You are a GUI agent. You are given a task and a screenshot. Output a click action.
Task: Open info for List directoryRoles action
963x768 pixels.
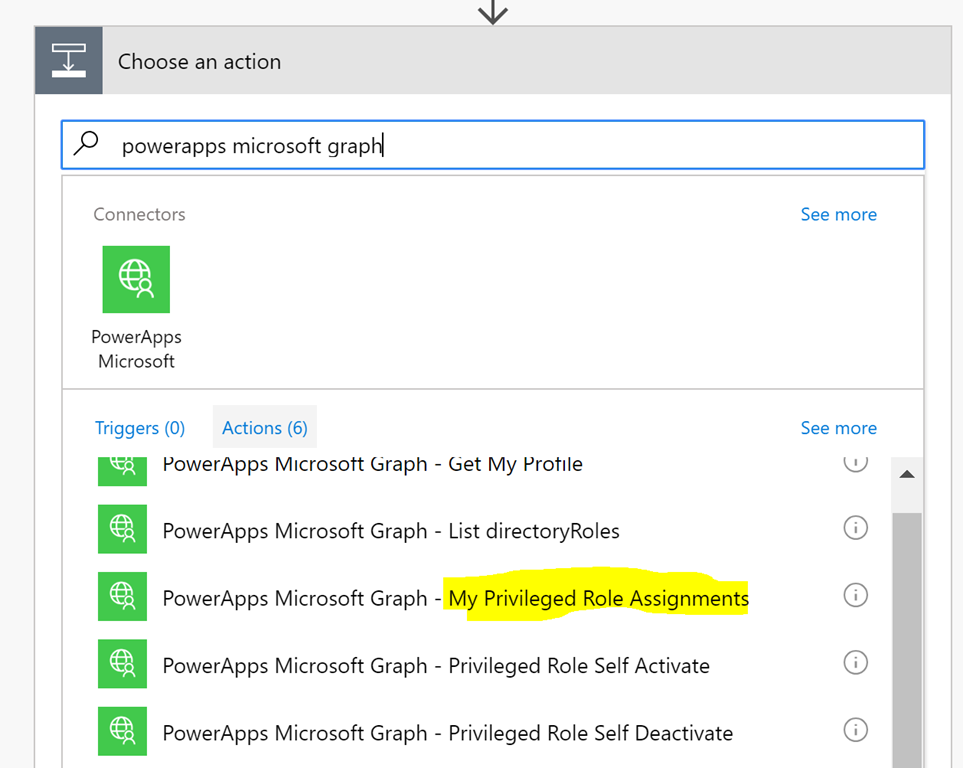coord(855,528)
